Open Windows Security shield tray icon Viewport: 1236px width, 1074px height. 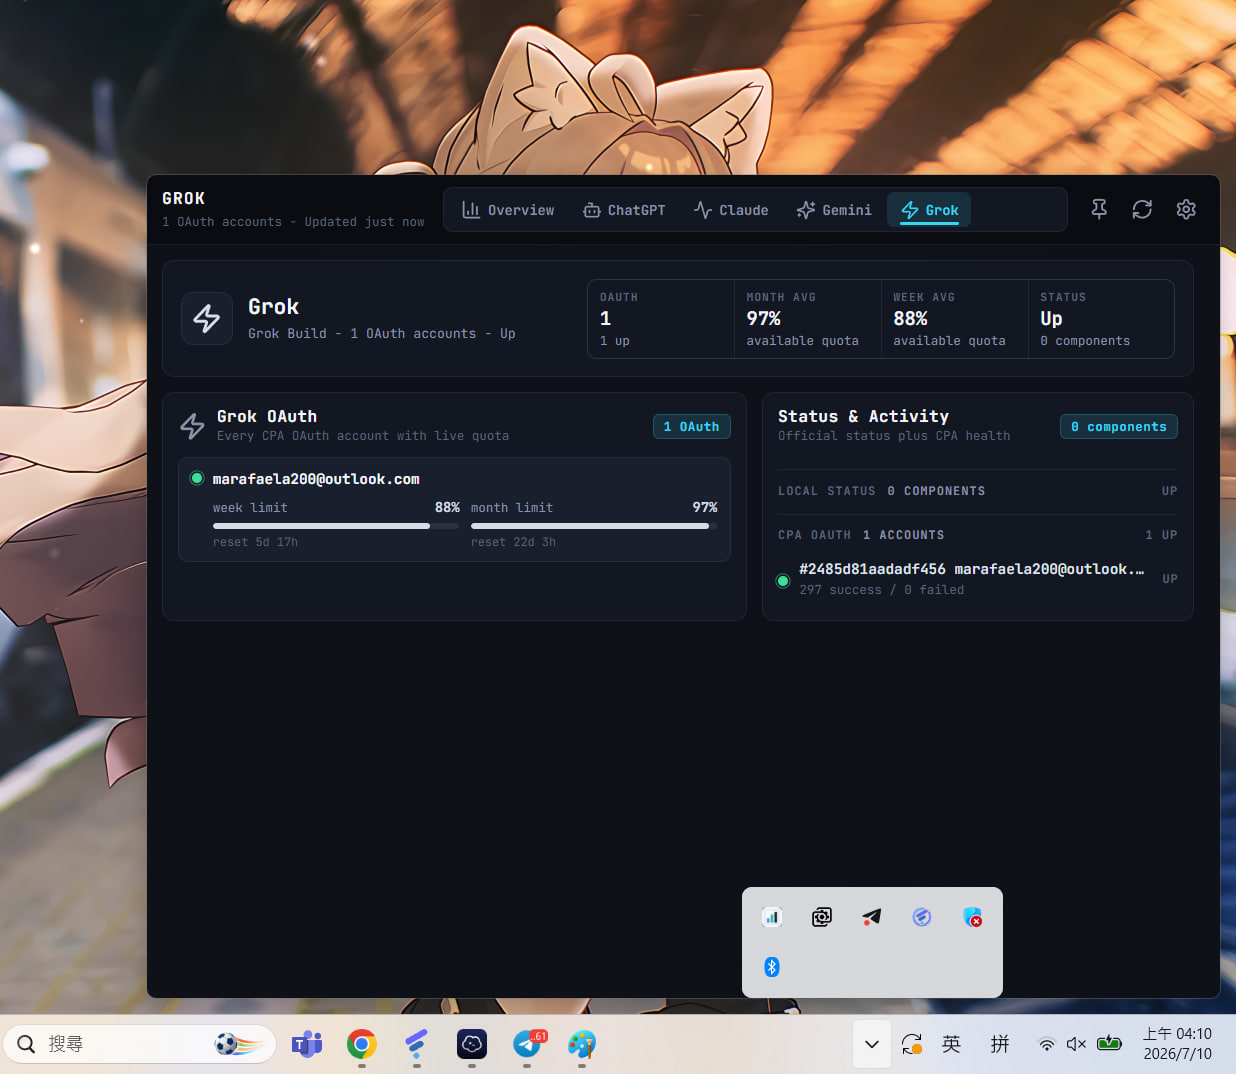click(x=972, y=917)
